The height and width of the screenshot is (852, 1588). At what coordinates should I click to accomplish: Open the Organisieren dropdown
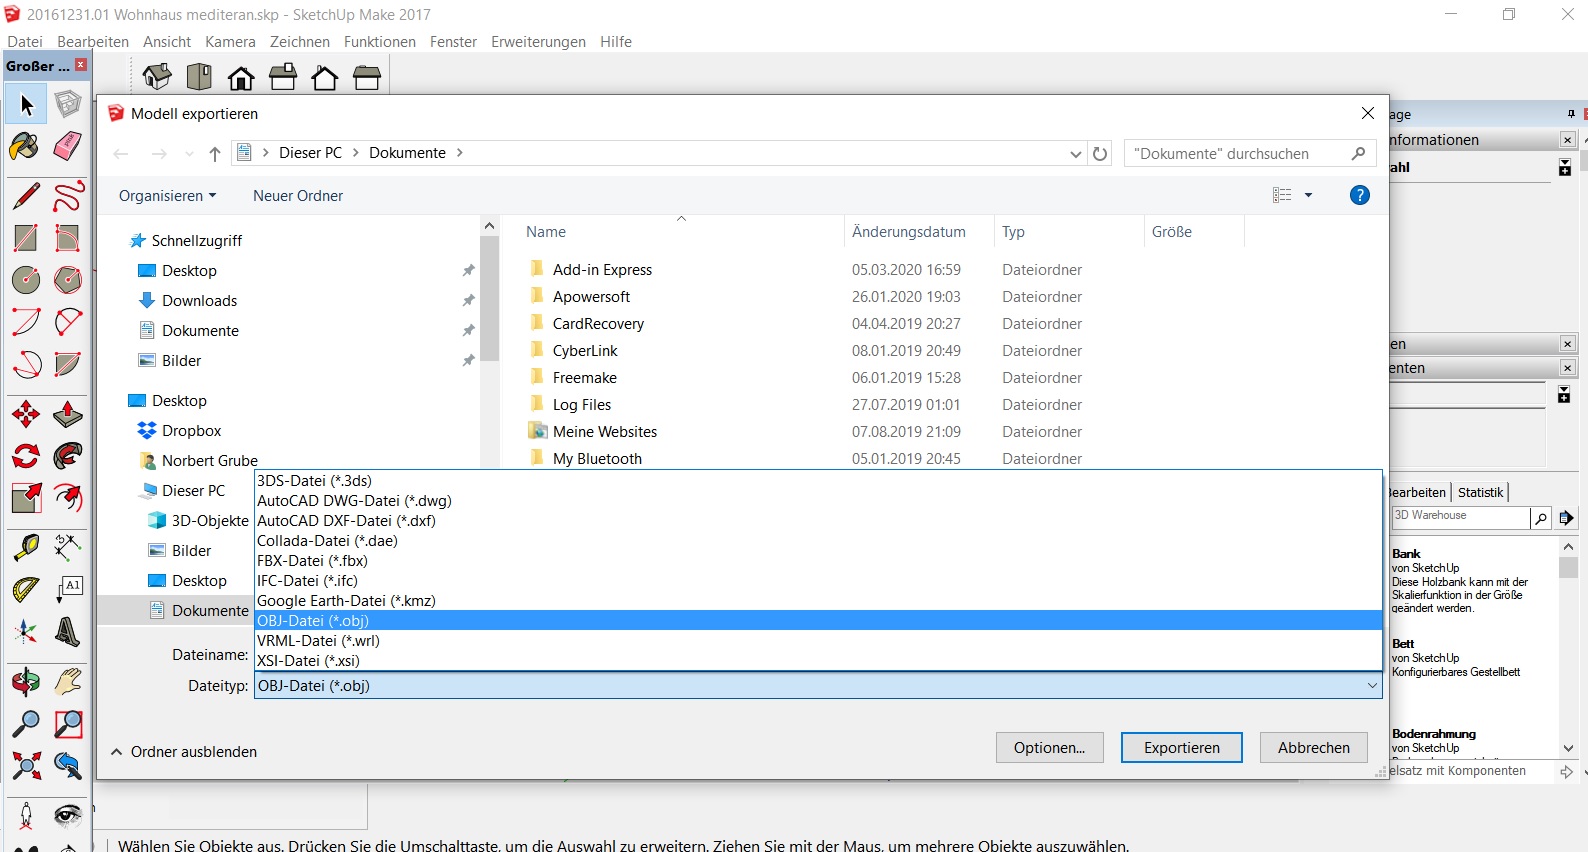tap(167, 196)
